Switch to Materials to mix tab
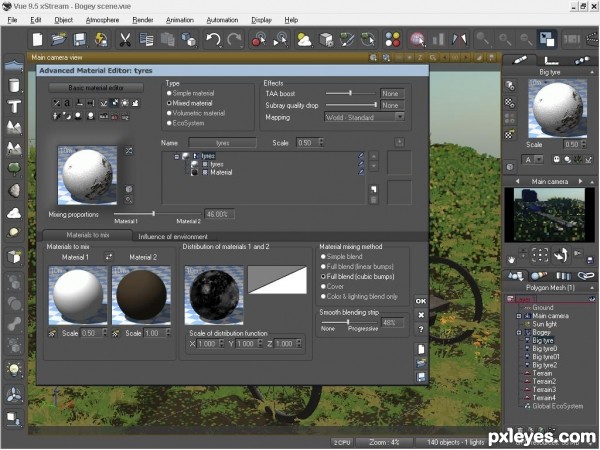Screen dimensions: 600x450 click(x=87, y=235)
